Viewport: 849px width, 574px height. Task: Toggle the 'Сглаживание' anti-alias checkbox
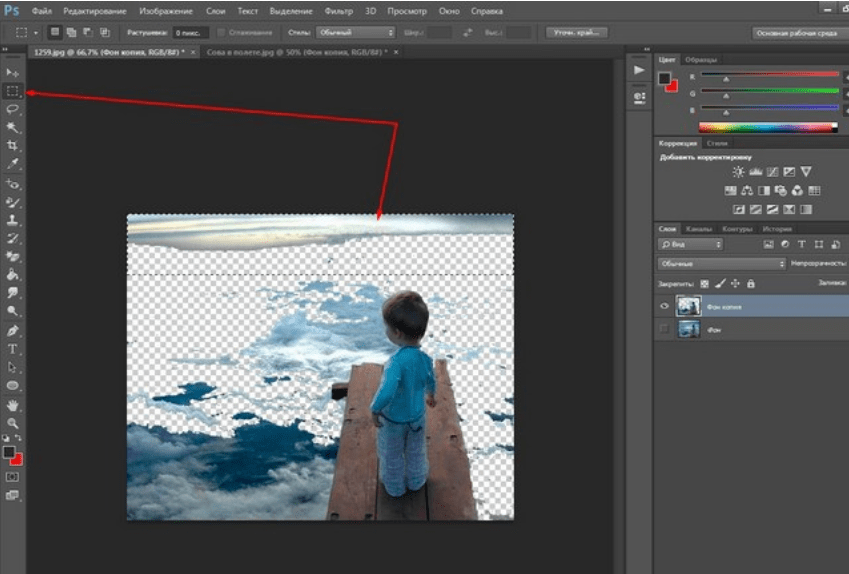[x=221, y=33]
